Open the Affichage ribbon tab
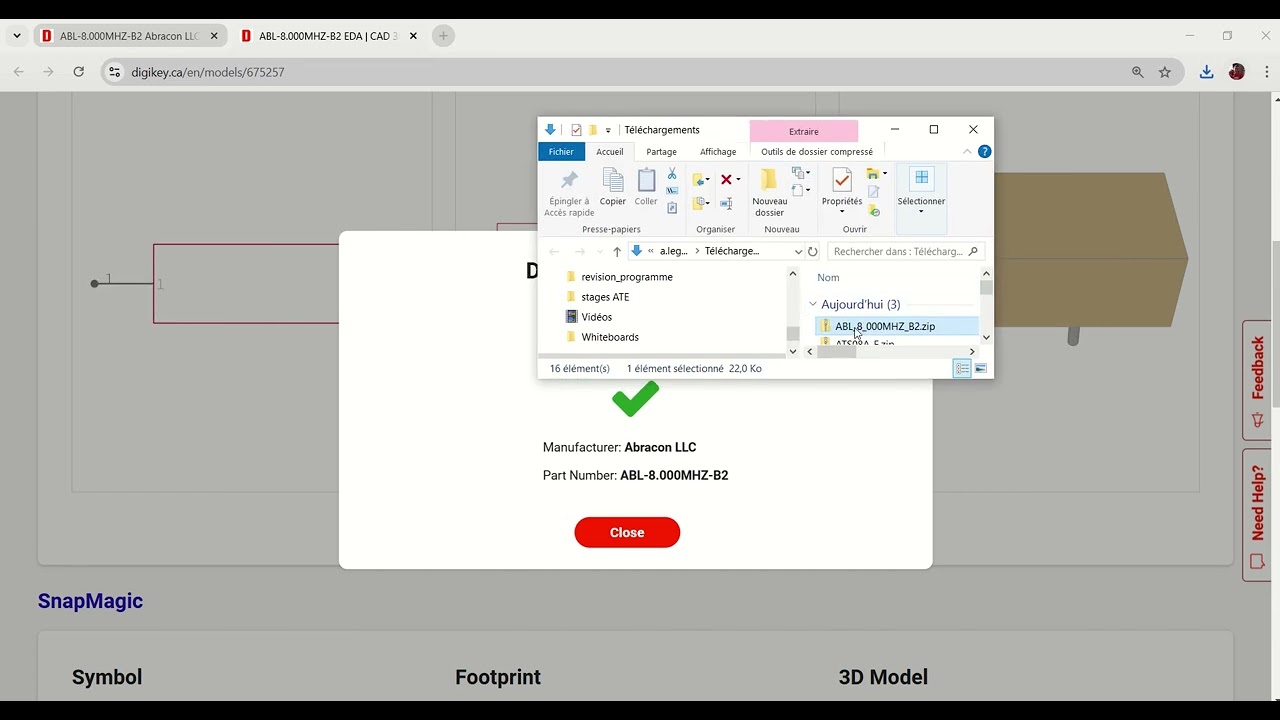The image size is (1280, 720). pyautogui.click(x=718, y=152)
